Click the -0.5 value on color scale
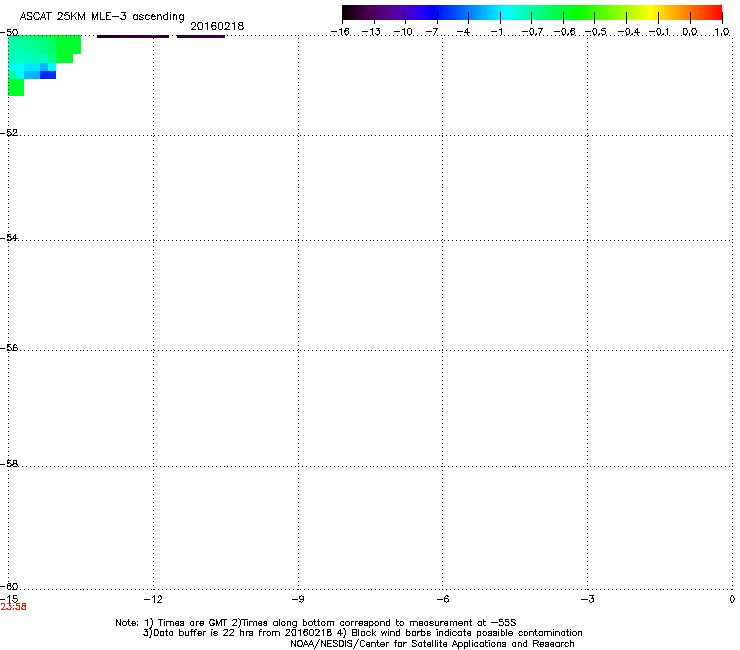This screenshot has height=650, width=740. (596, 32)
